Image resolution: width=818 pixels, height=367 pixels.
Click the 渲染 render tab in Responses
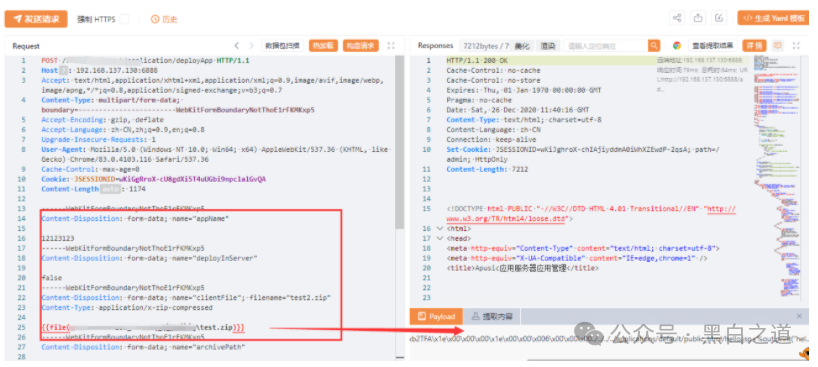tap(548, 46)
